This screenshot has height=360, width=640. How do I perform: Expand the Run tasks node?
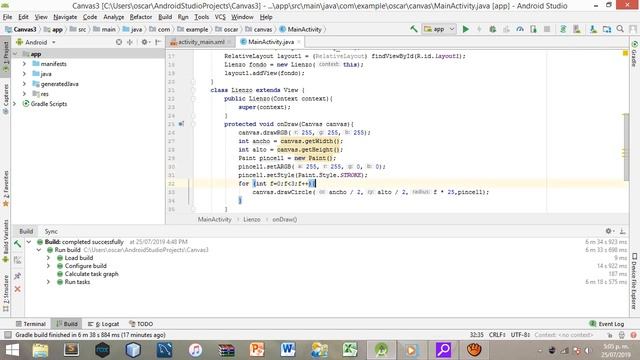click(48, 282)
